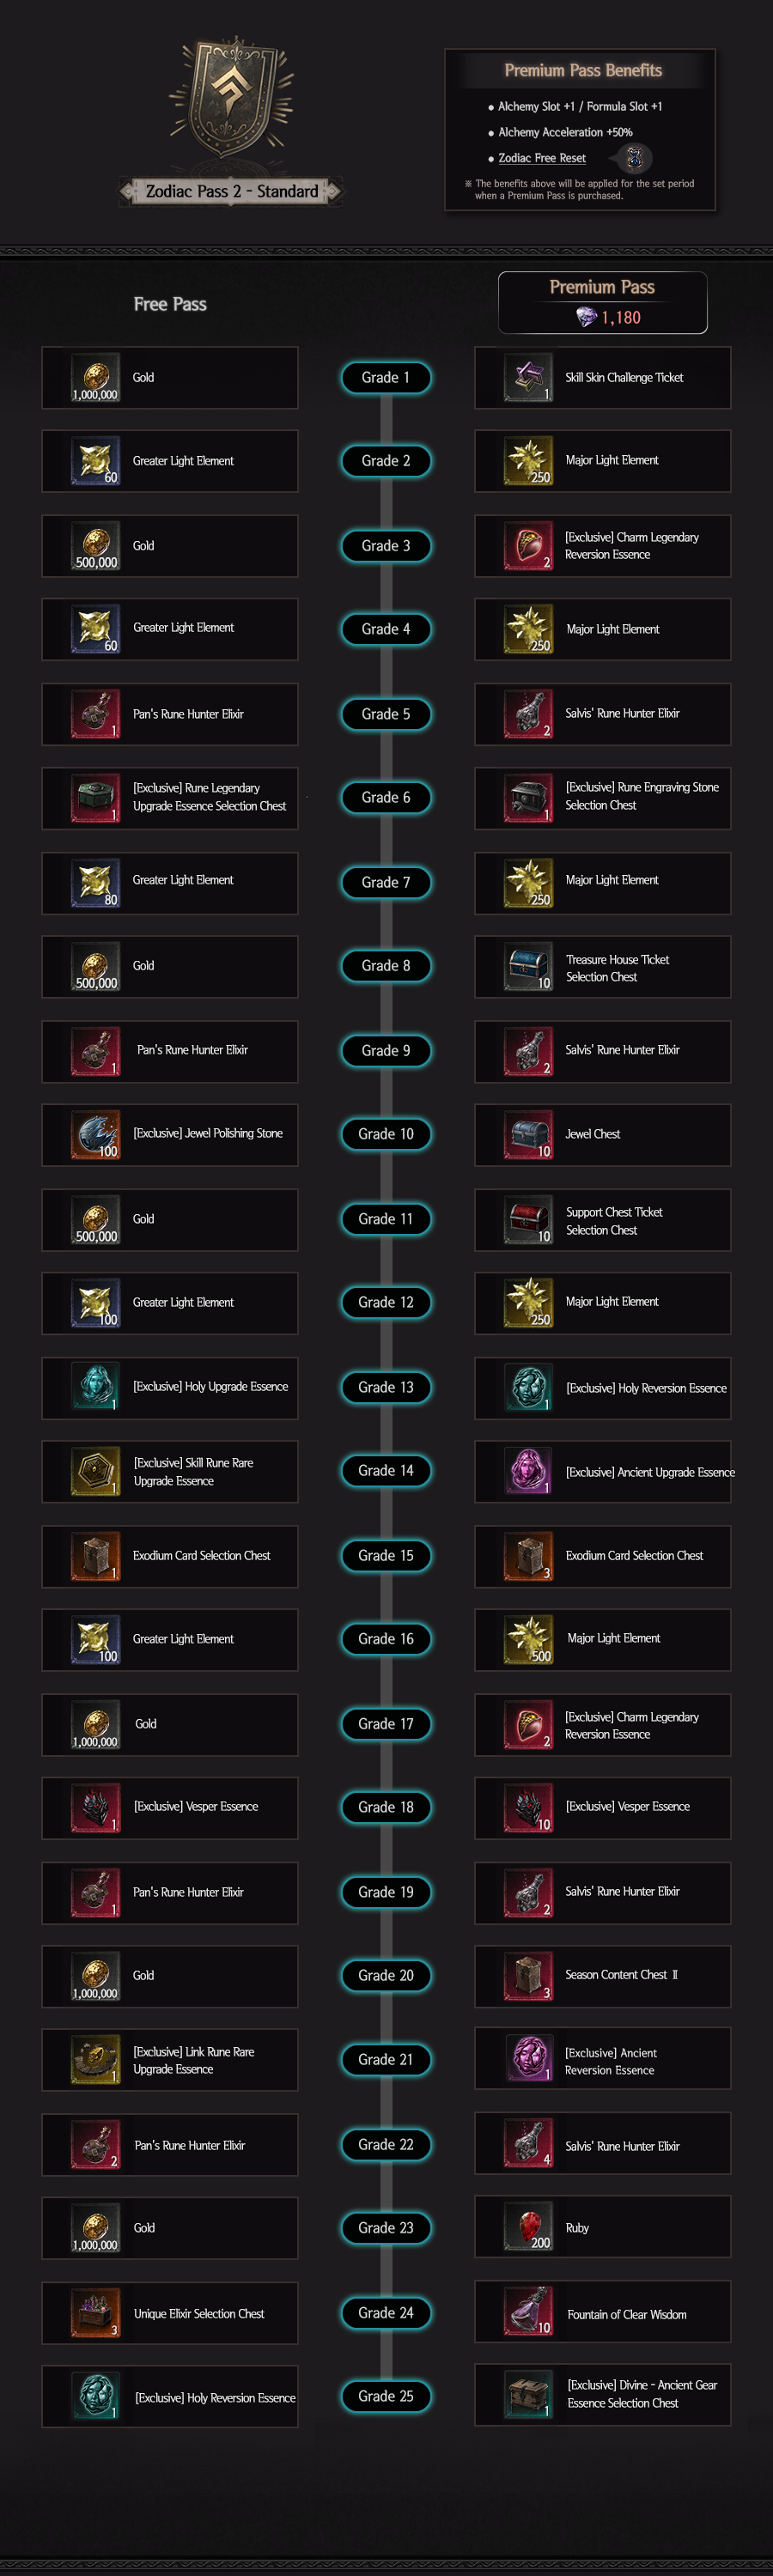This screenshot has width=773, height=2576.
Task: Select the Grade 1 marker
Action: pyautogui.click(x=386, y=378)
